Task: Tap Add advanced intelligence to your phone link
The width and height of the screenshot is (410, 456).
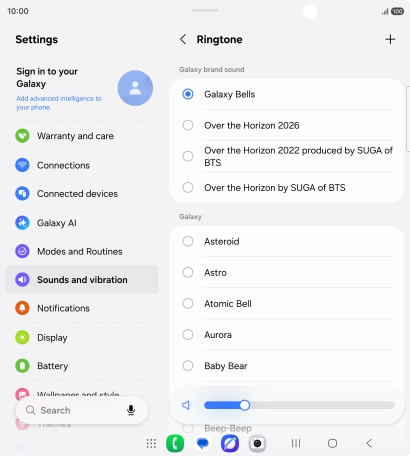Action: [59, 103]
